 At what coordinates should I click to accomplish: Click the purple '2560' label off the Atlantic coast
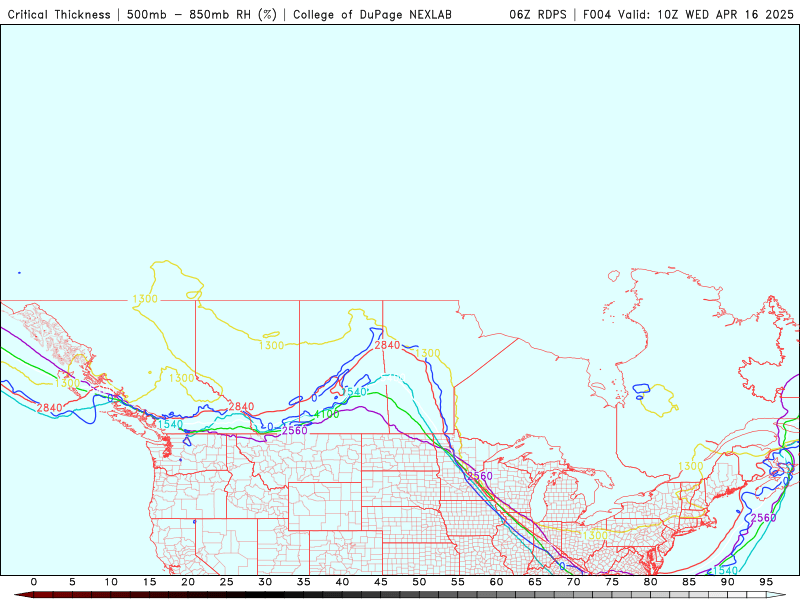click(763, 518)
